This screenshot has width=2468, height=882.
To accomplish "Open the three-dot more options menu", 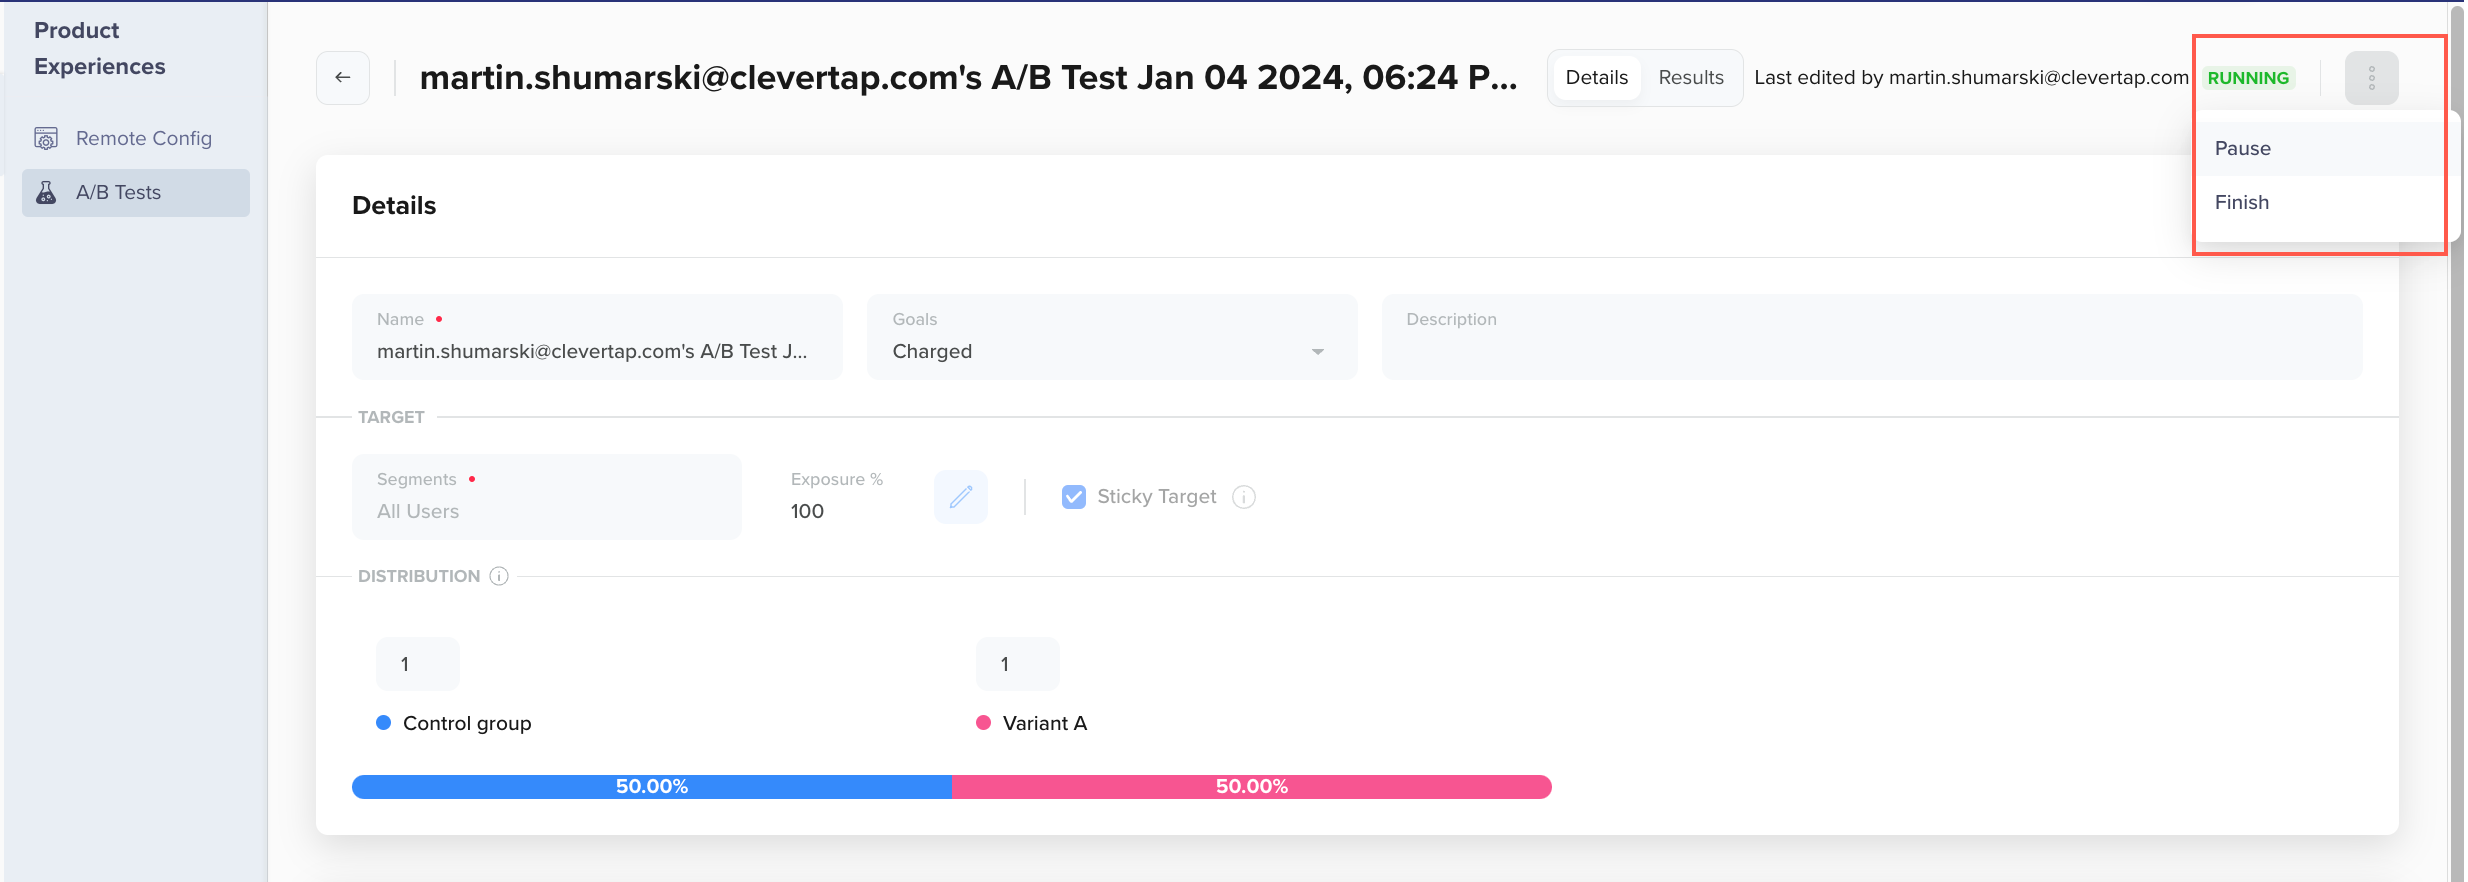I will 2371,78.
